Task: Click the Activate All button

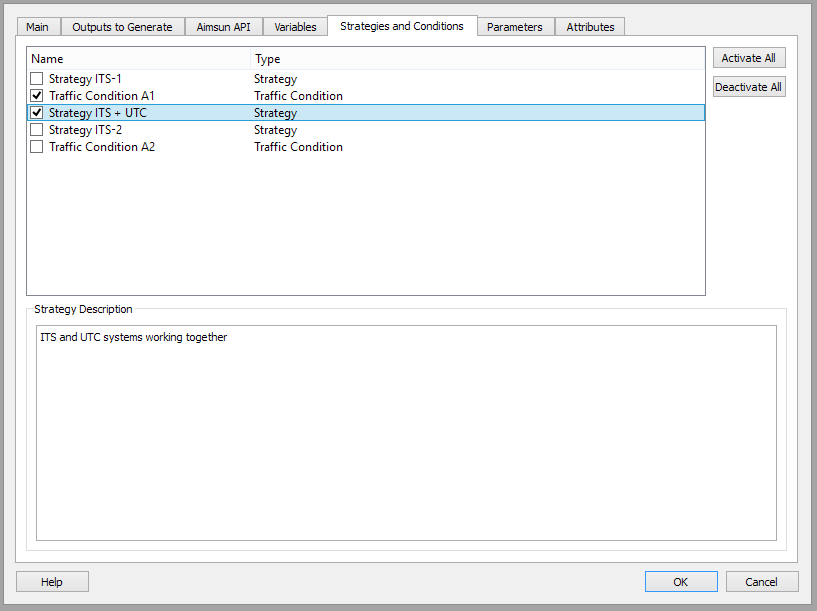Action: pos(748,59)
